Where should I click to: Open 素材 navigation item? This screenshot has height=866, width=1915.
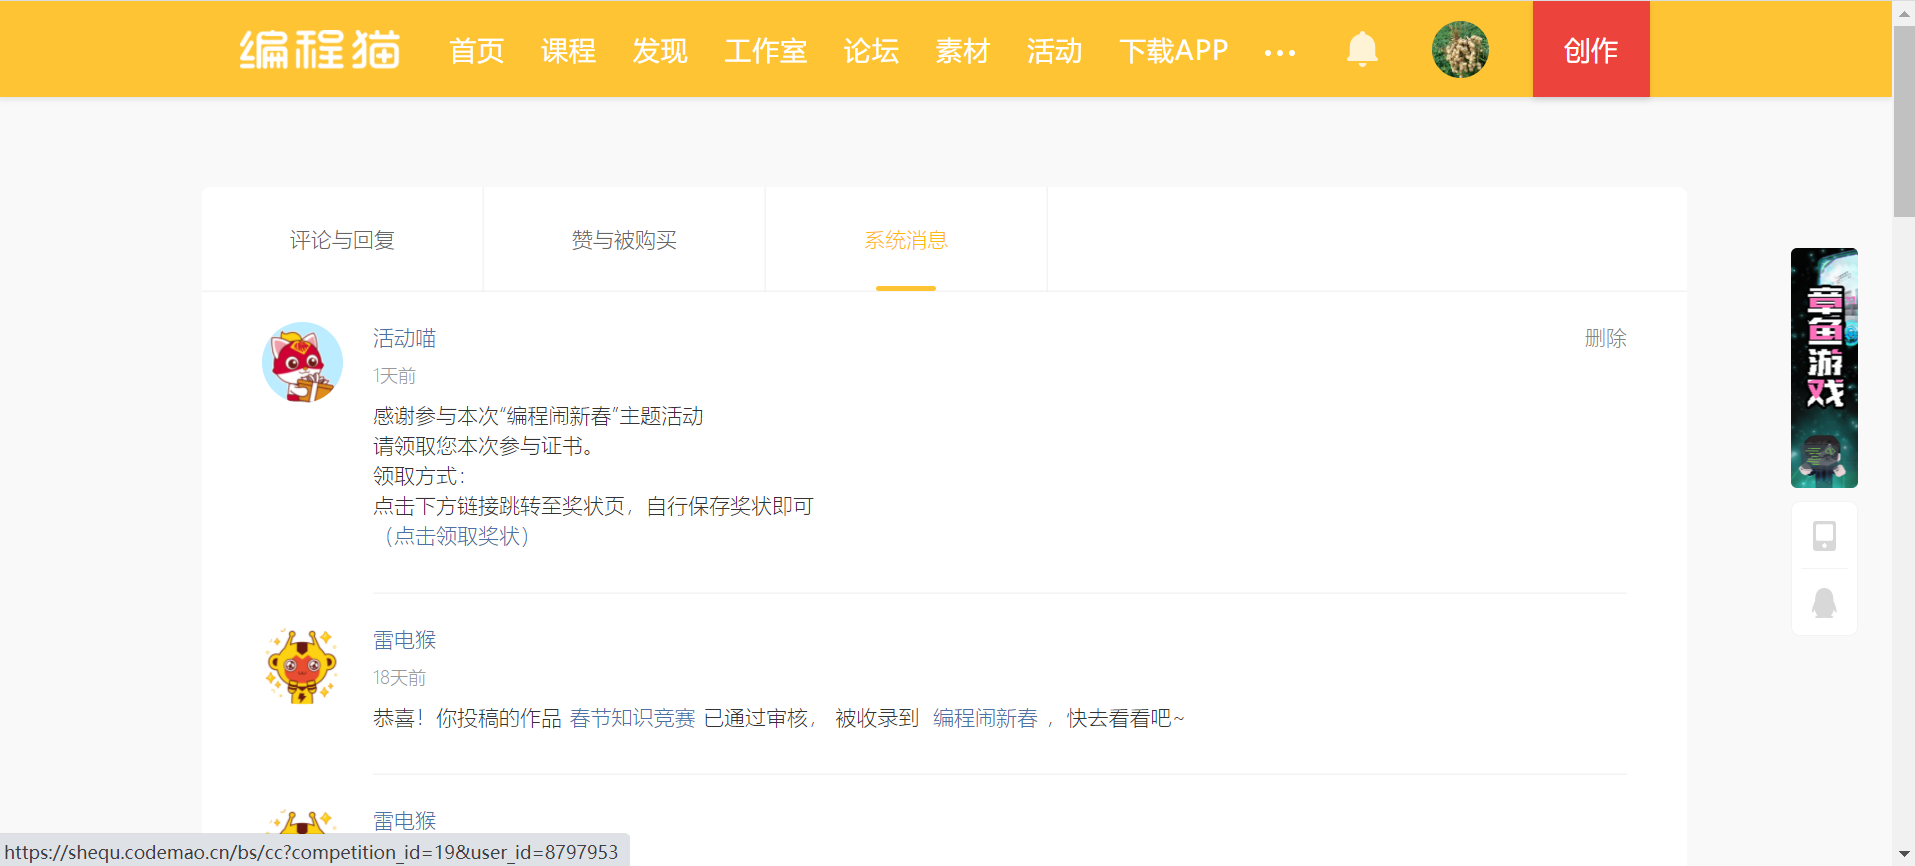(x=963, y=50)
